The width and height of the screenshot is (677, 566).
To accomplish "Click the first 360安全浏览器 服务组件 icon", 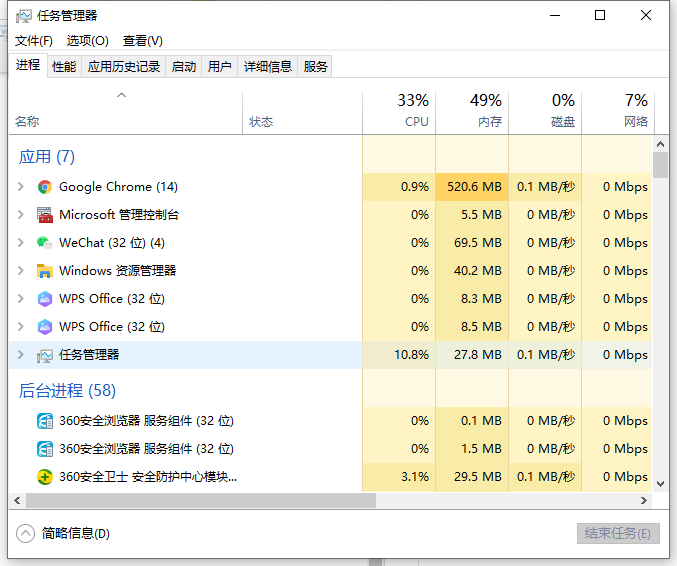I will pos(44,421).
